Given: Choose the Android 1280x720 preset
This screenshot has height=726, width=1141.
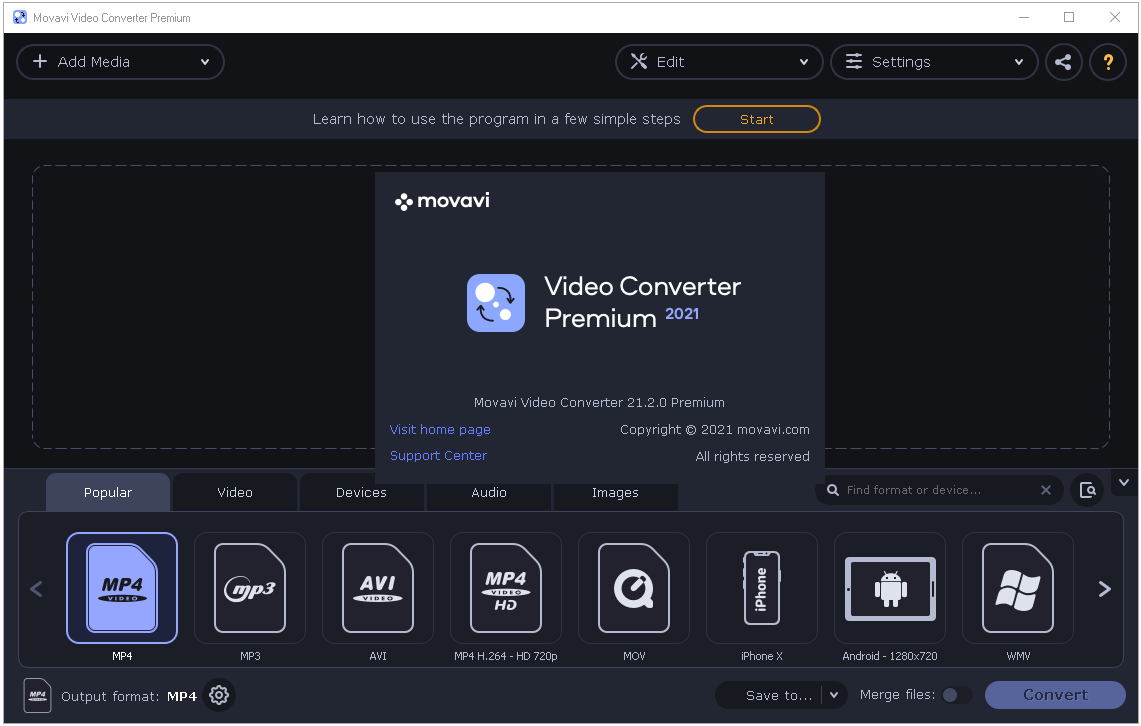Looking at the screenshot, I should 890,588.
